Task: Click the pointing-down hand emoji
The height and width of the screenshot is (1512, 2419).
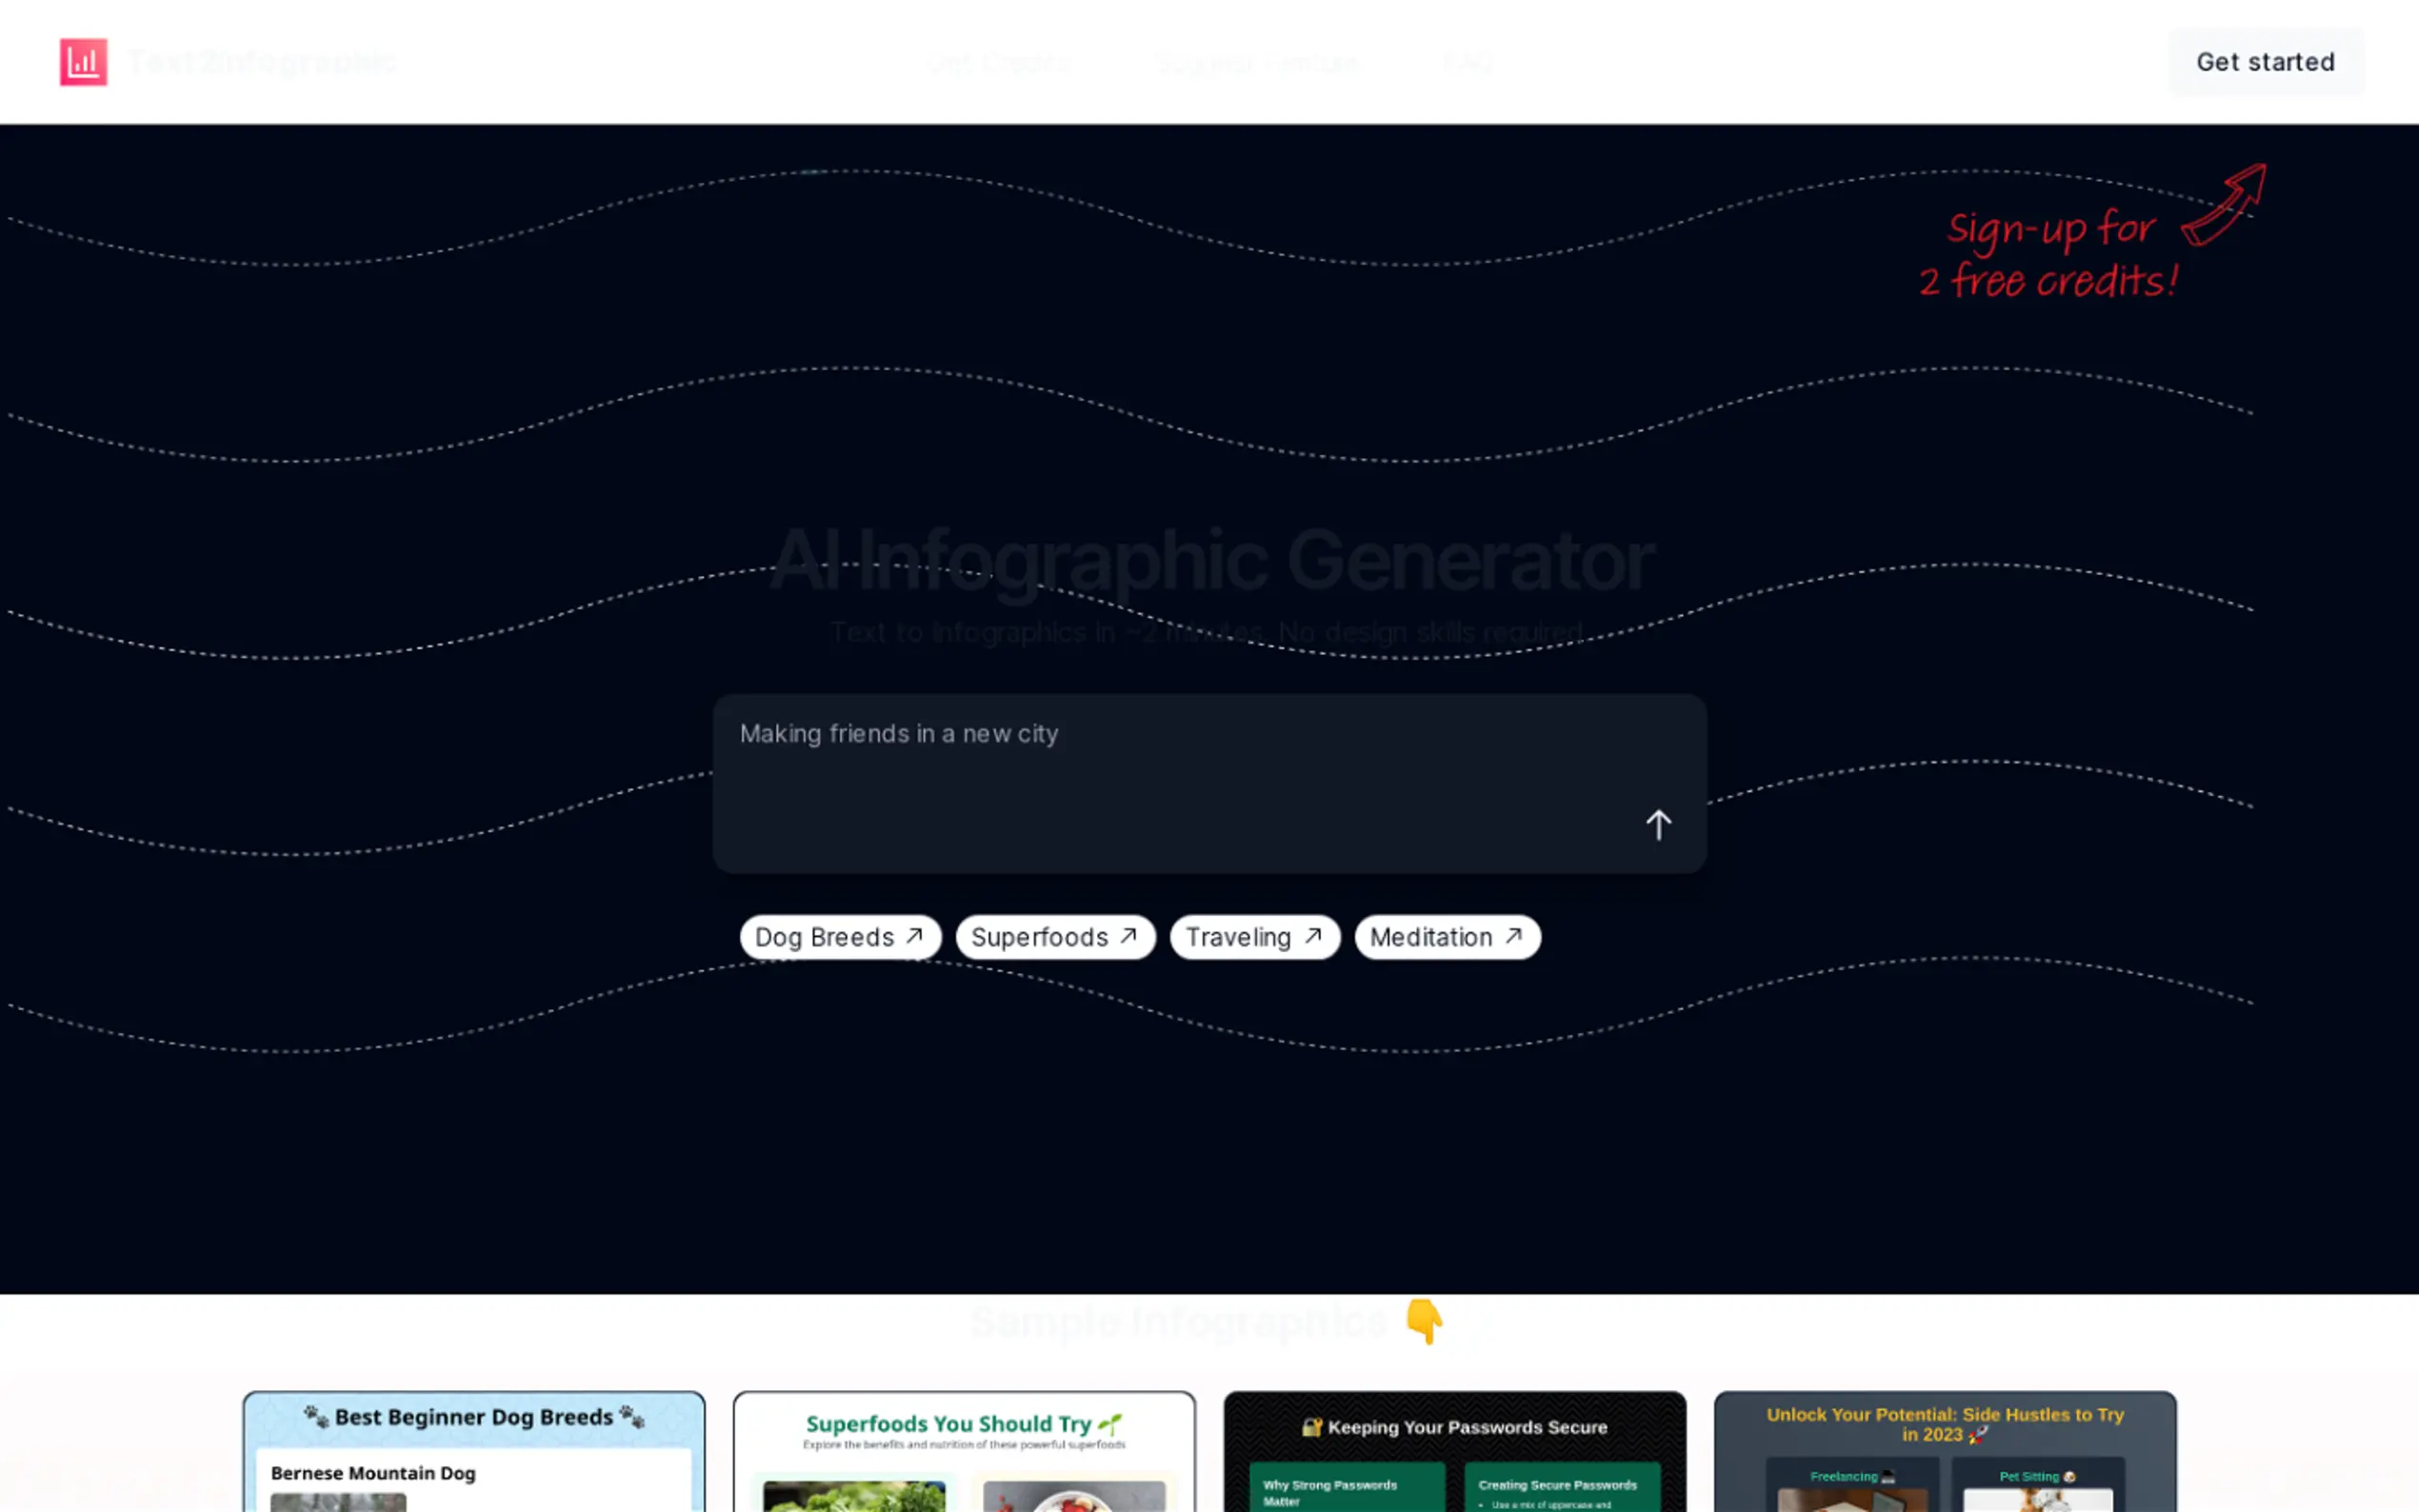Action: pos(1424,1321)
